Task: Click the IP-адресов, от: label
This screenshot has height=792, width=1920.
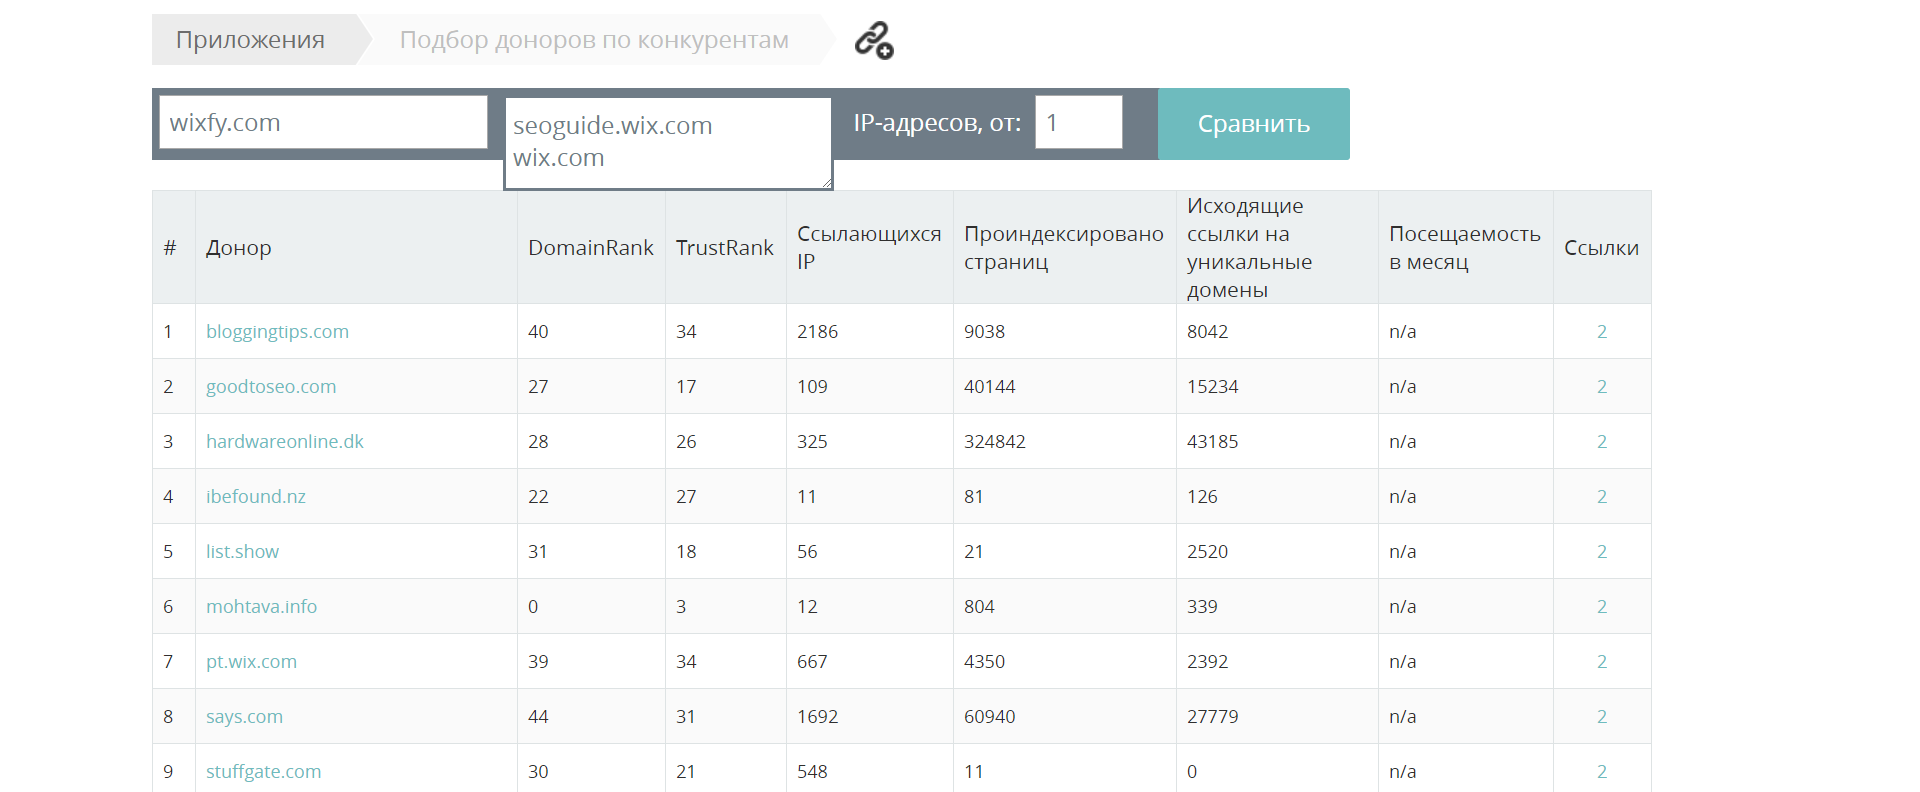Action: coord(937,123)
